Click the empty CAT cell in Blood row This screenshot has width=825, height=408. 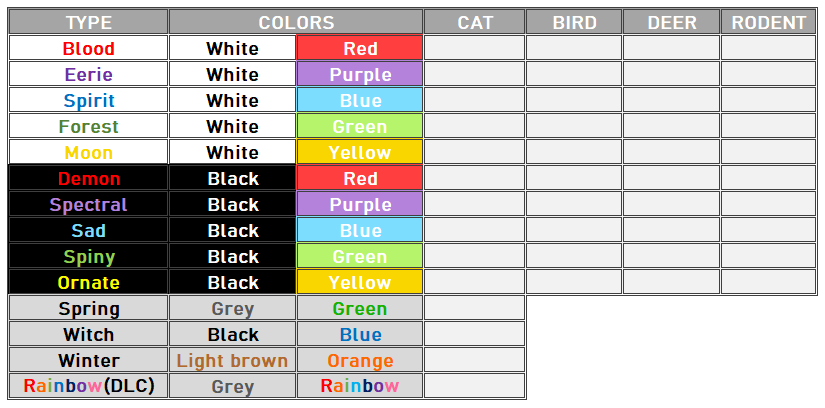click(475, 48)
